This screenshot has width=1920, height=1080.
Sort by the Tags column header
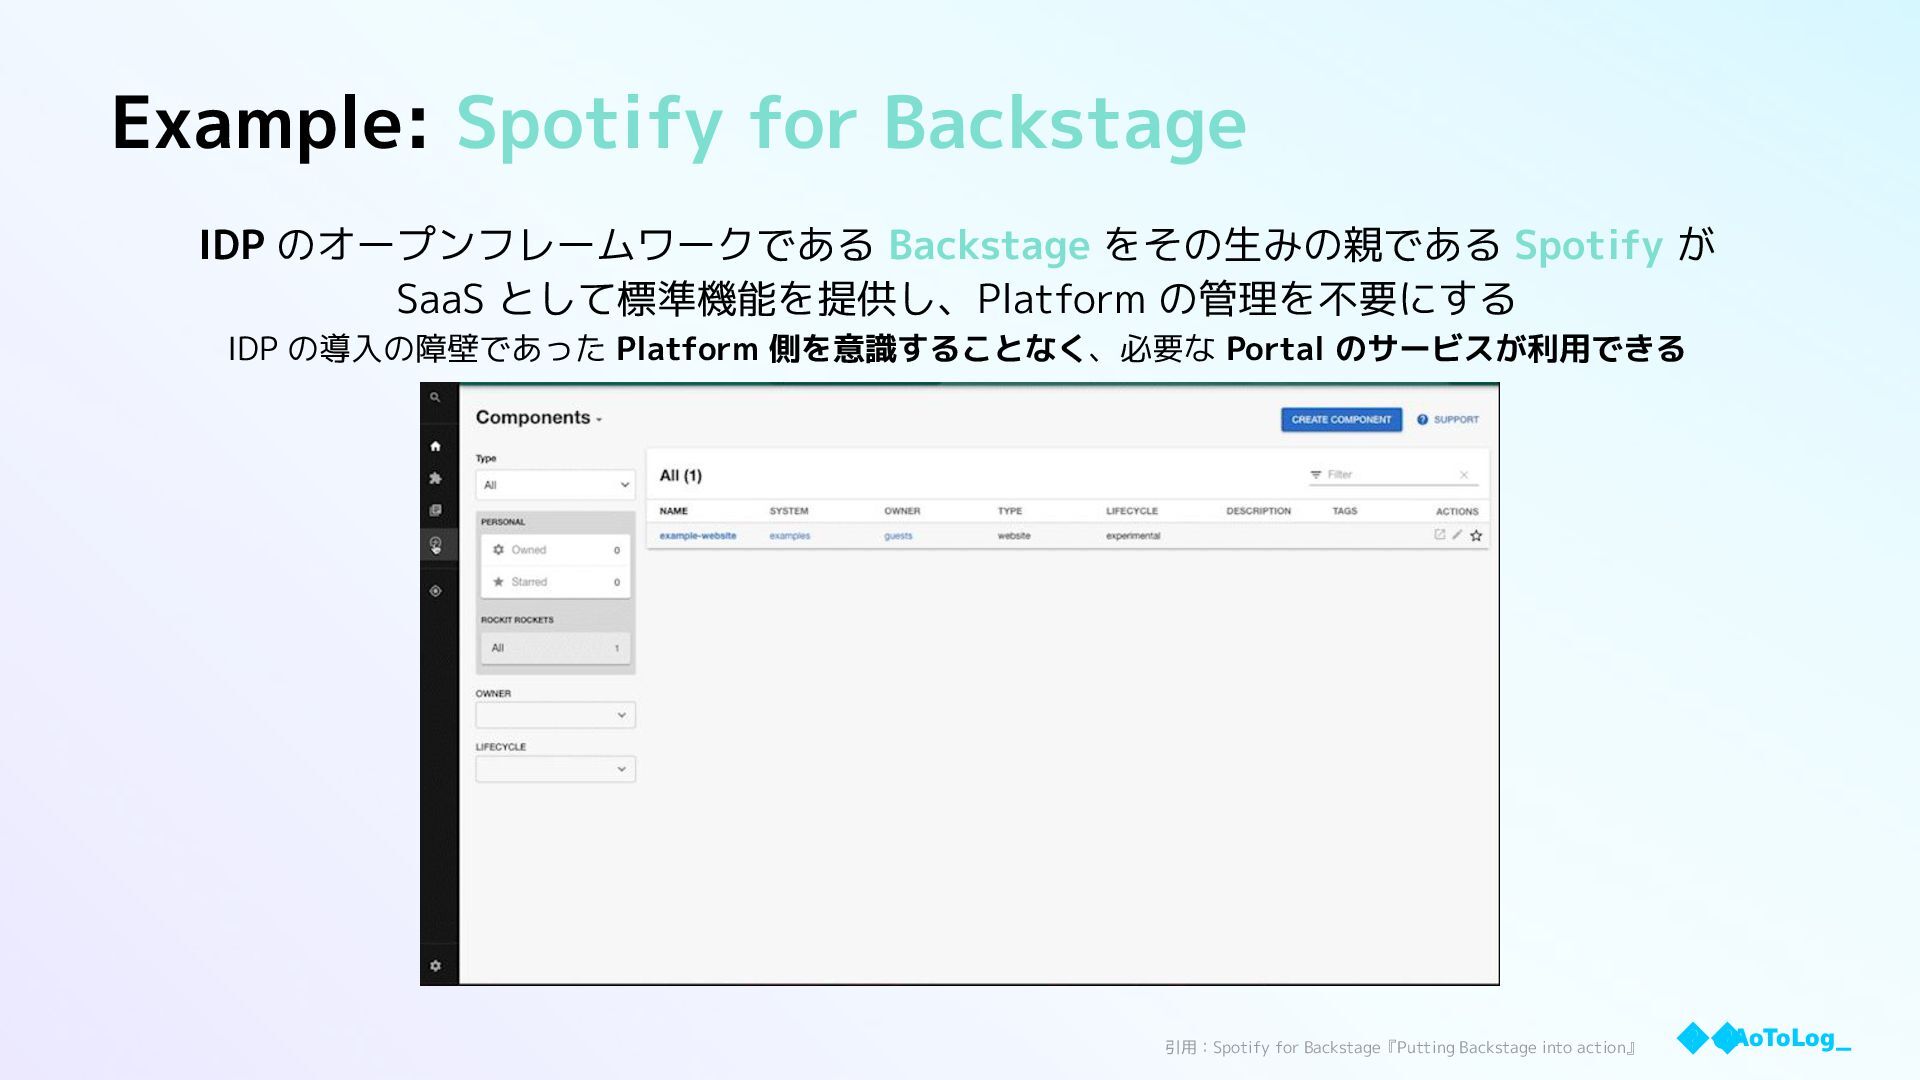(x=1345, y=511)
